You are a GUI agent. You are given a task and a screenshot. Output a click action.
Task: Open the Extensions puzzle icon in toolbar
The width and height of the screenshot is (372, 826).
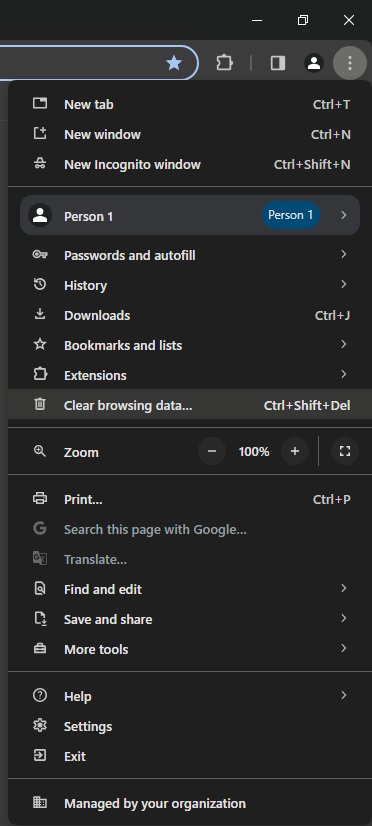pos(224,63)
